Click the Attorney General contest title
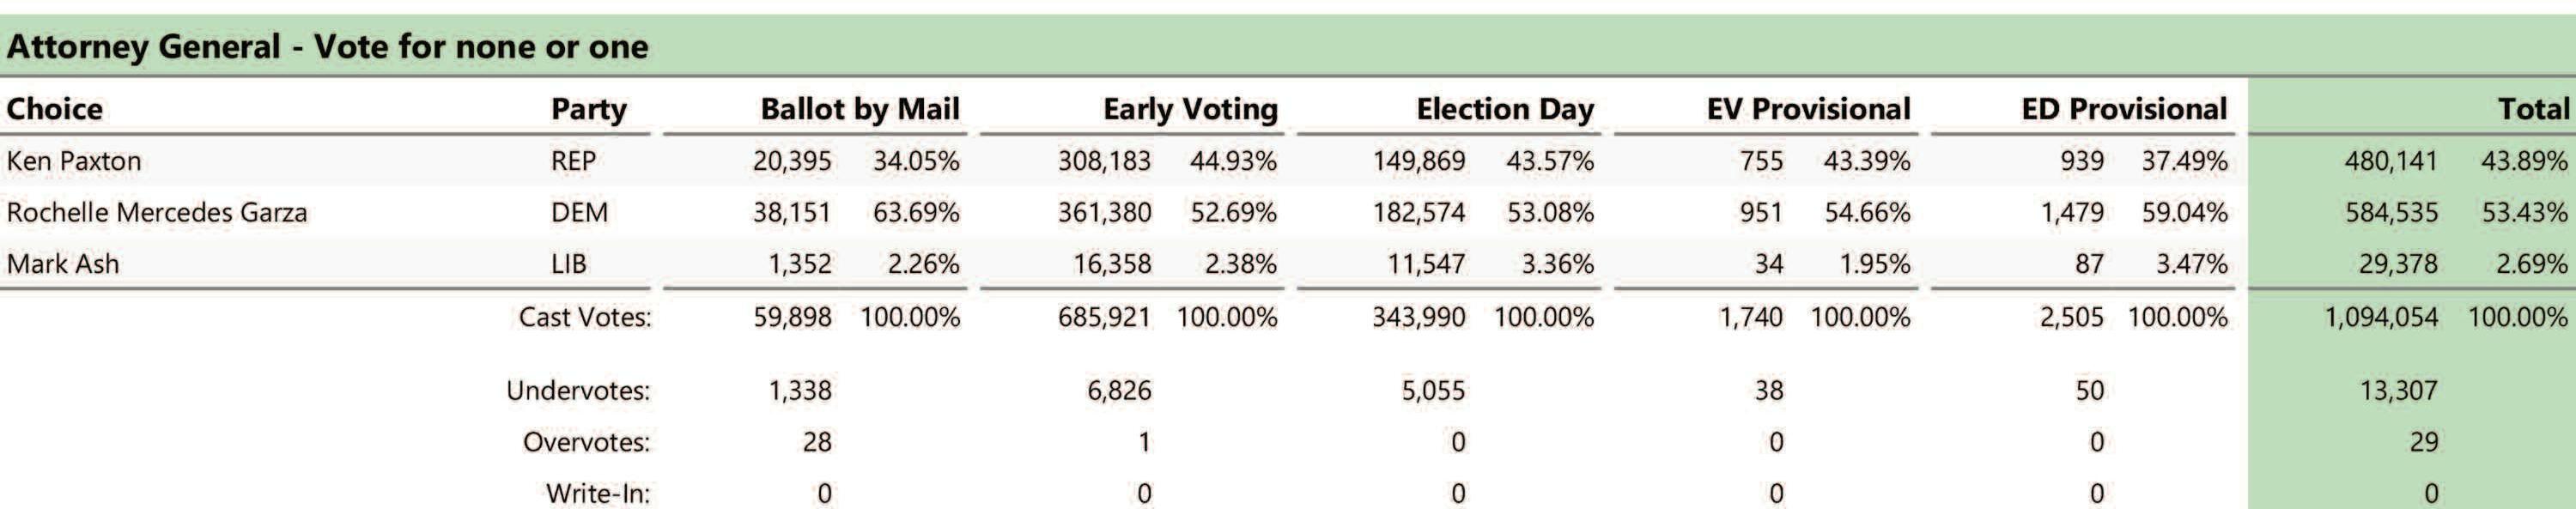 [x=327, y=47]
